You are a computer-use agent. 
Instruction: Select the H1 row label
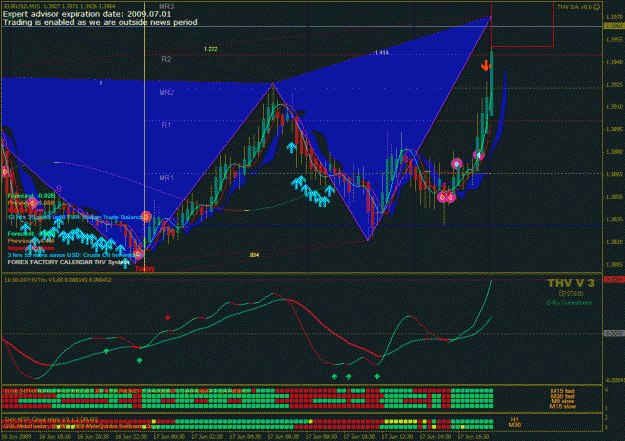[x=515, y=419]
